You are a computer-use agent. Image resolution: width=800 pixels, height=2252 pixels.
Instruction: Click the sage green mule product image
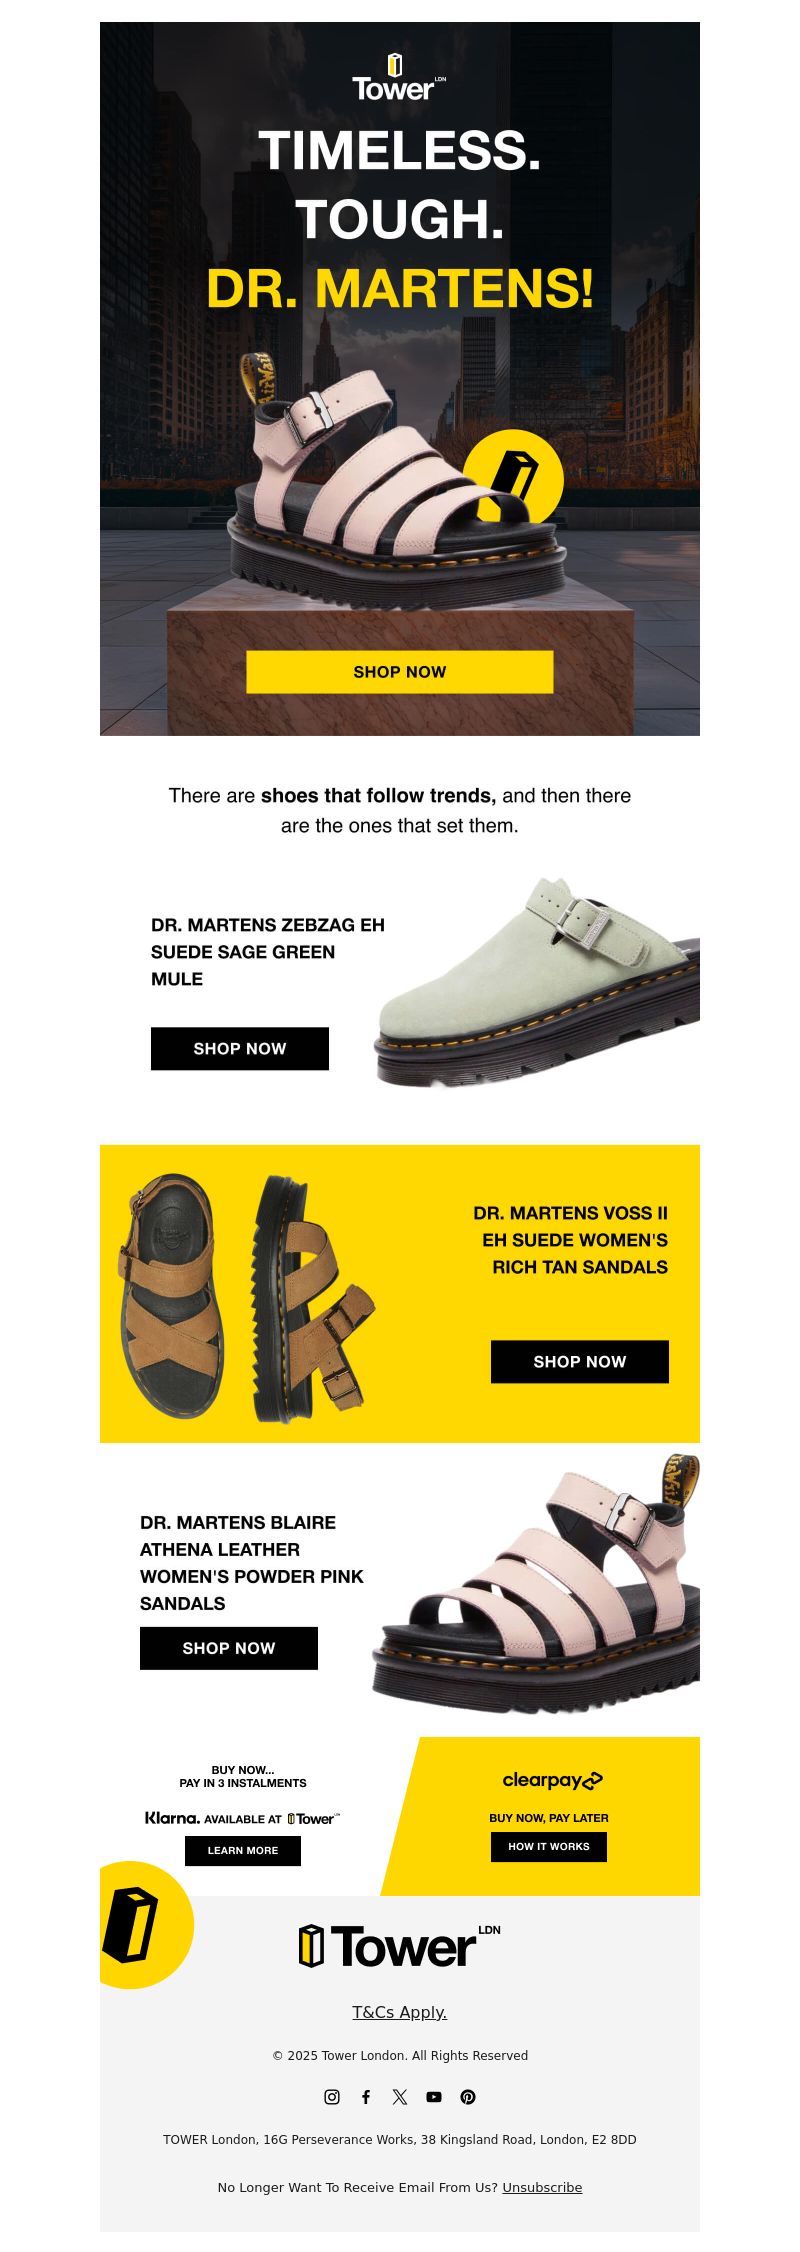(x=537, y=981)
